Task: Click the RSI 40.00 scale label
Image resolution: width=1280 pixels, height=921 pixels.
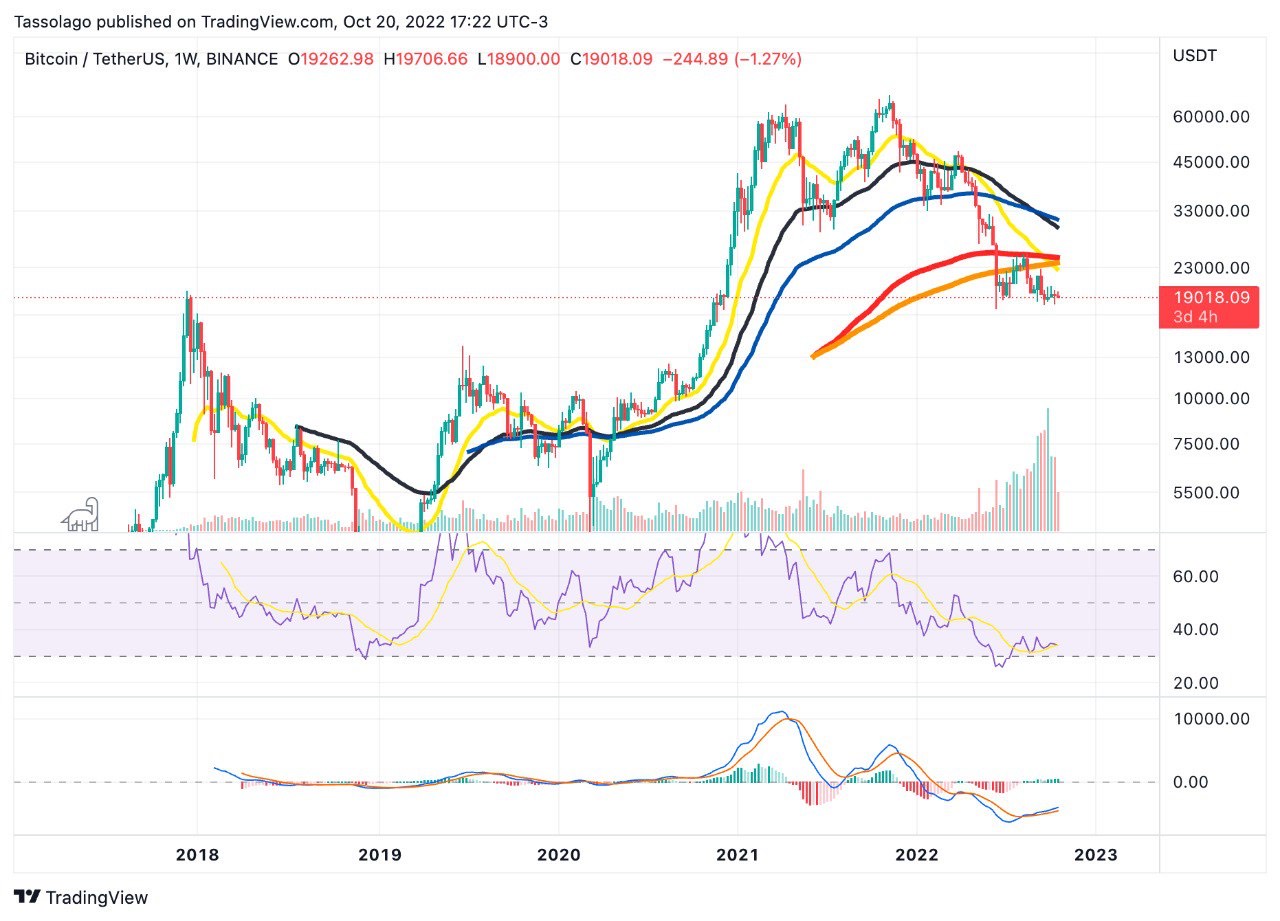Action: click(x=1196, y=629)
